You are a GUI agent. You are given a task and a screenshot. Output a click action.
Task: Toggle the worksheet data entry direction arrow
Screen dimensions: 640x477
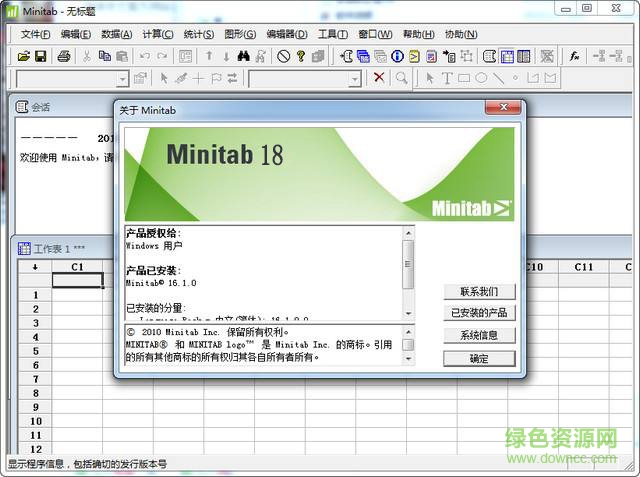[x=35, y=267]
